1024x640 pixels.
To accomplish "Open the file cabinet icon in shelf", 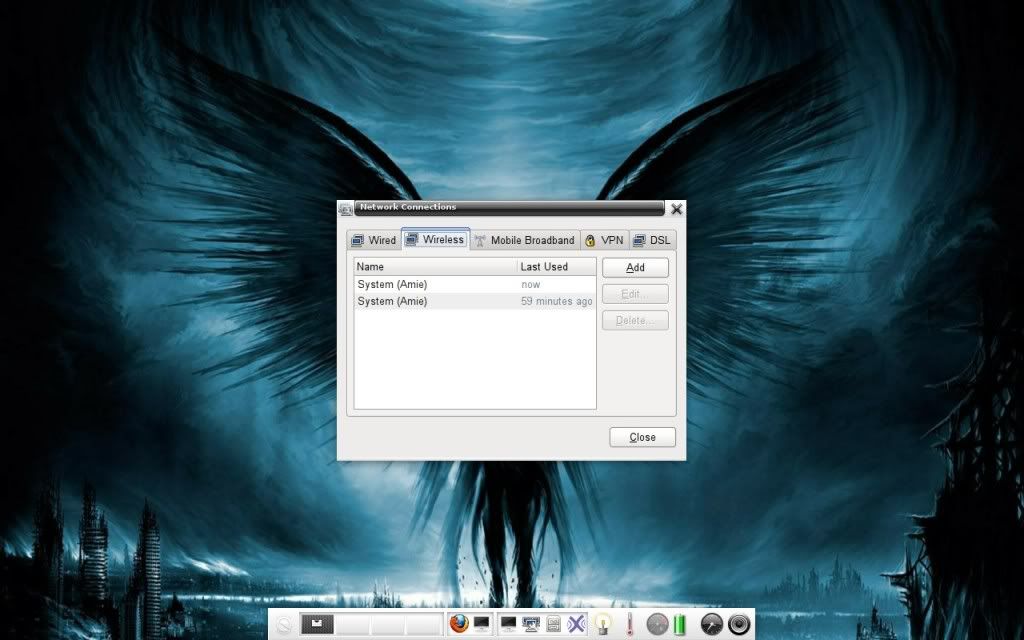I will pos(554,625).
